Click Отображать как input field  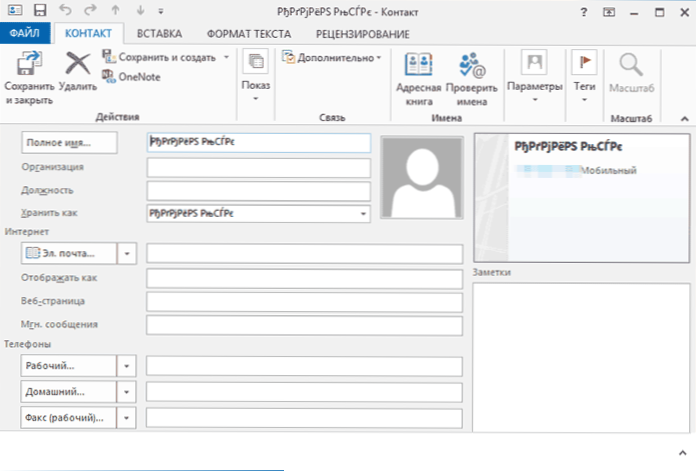click(x=304, y=279)
